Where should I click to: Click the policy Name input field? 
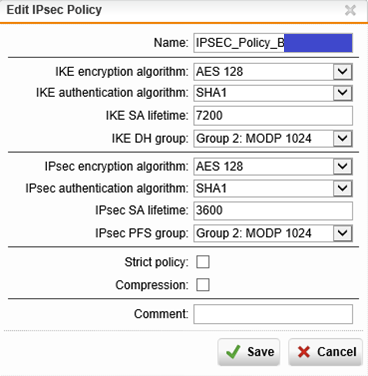(273, 43)
